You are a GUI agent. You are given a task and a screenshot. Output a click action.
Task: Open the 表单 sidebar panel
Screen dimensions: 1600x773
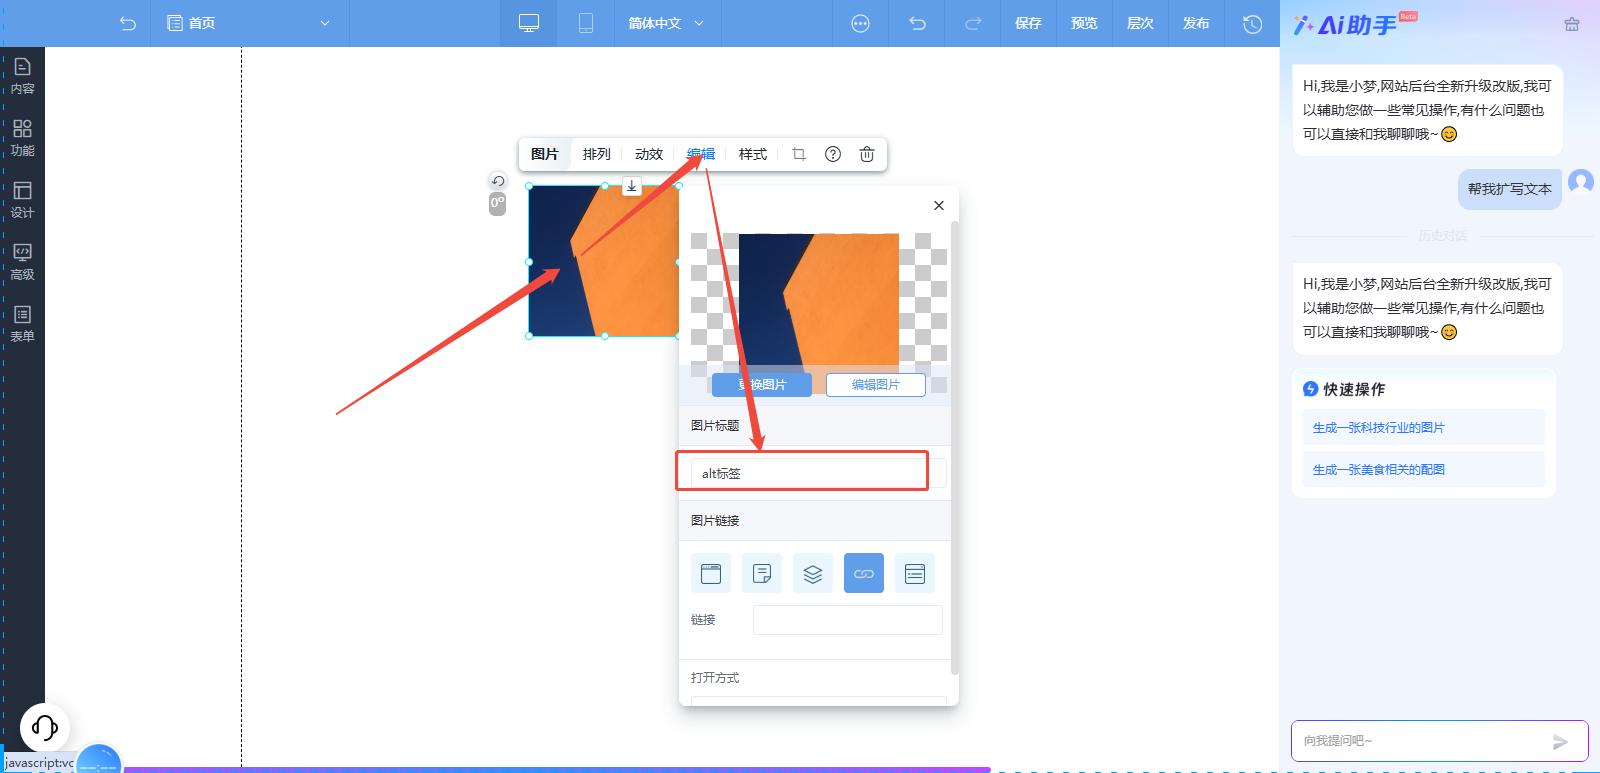coord(22,324)
